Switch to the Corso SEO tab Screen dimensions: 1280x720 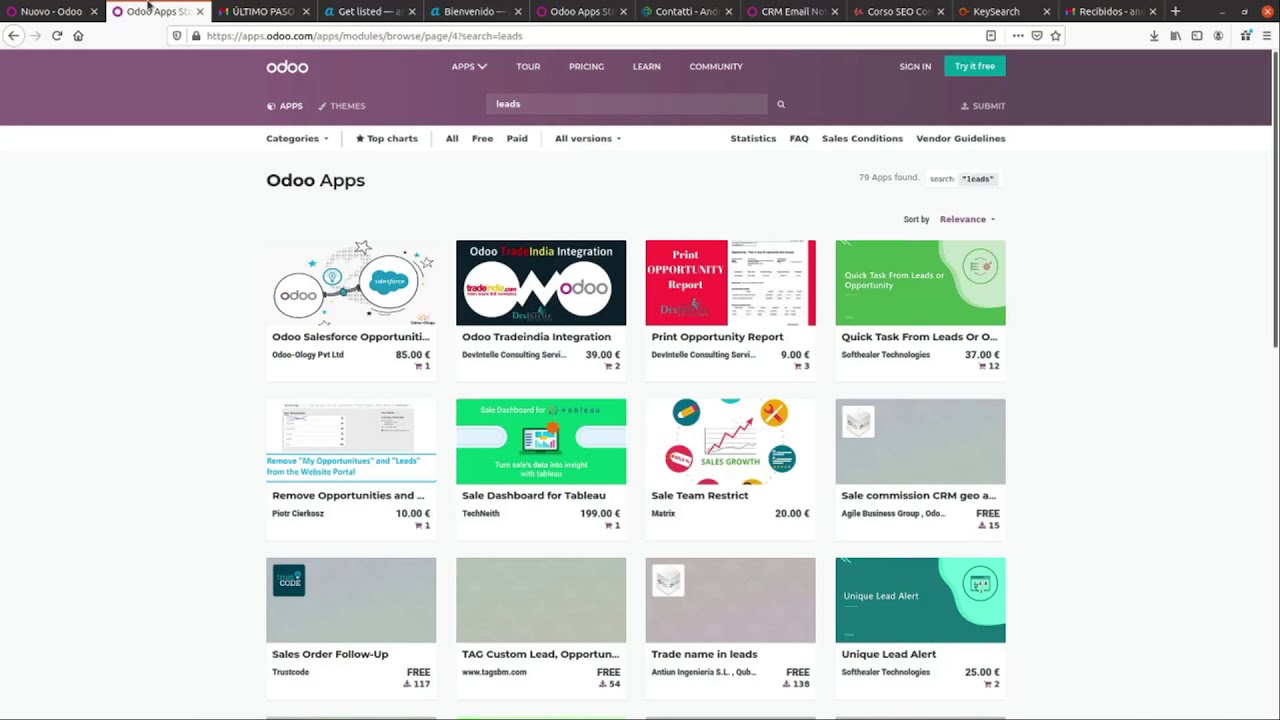tap(899, 12)
